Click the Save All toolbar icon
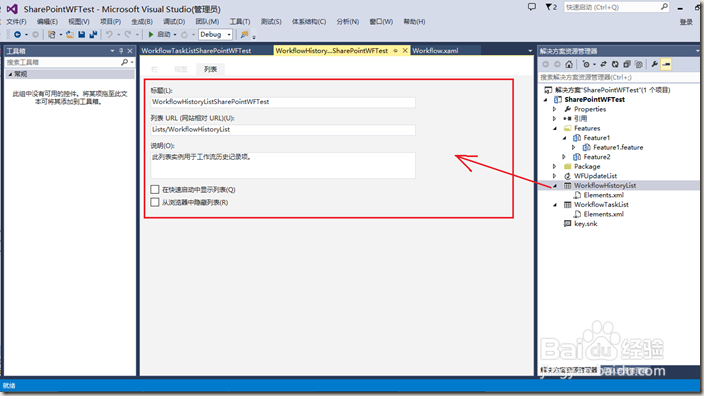The image size is (704, 396). [93, 35]
